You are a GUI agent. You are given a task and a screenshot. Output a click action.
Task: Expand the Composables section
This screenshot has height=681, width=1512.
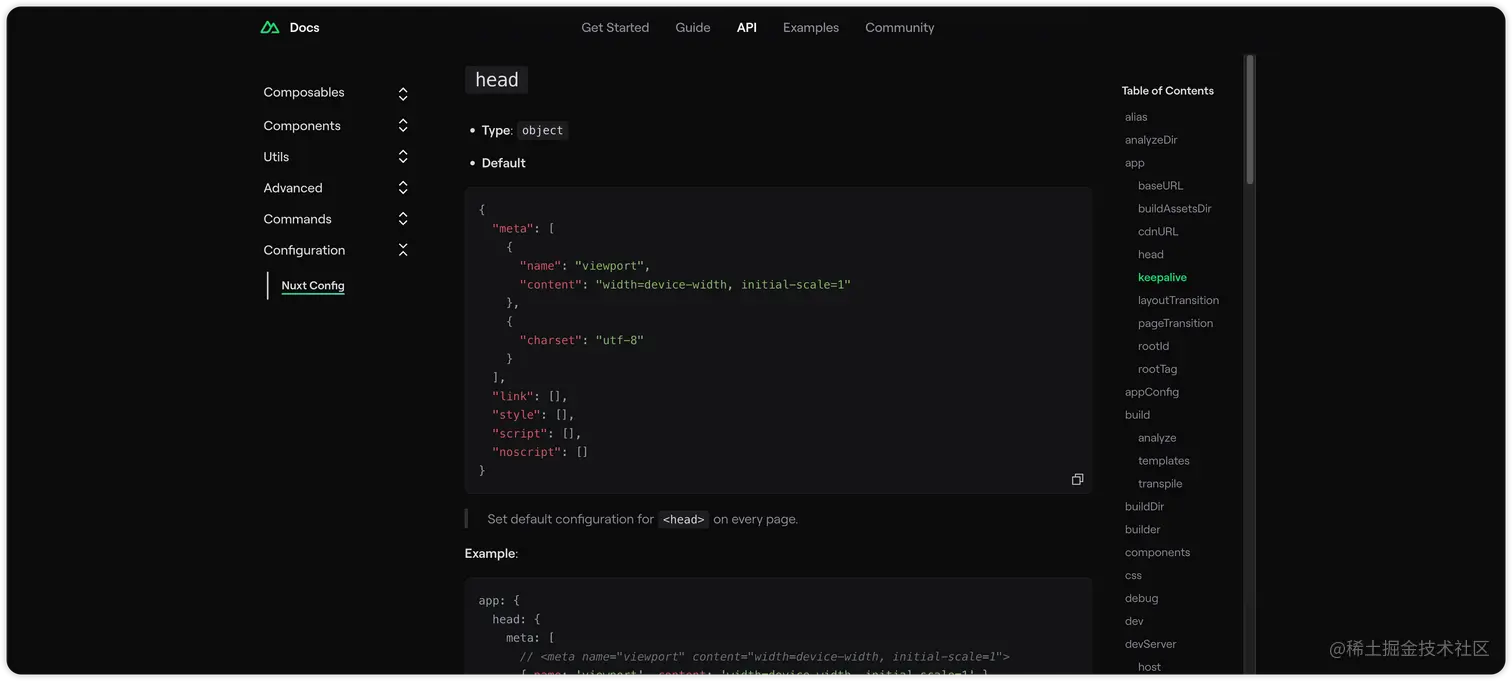coord(403,94)
